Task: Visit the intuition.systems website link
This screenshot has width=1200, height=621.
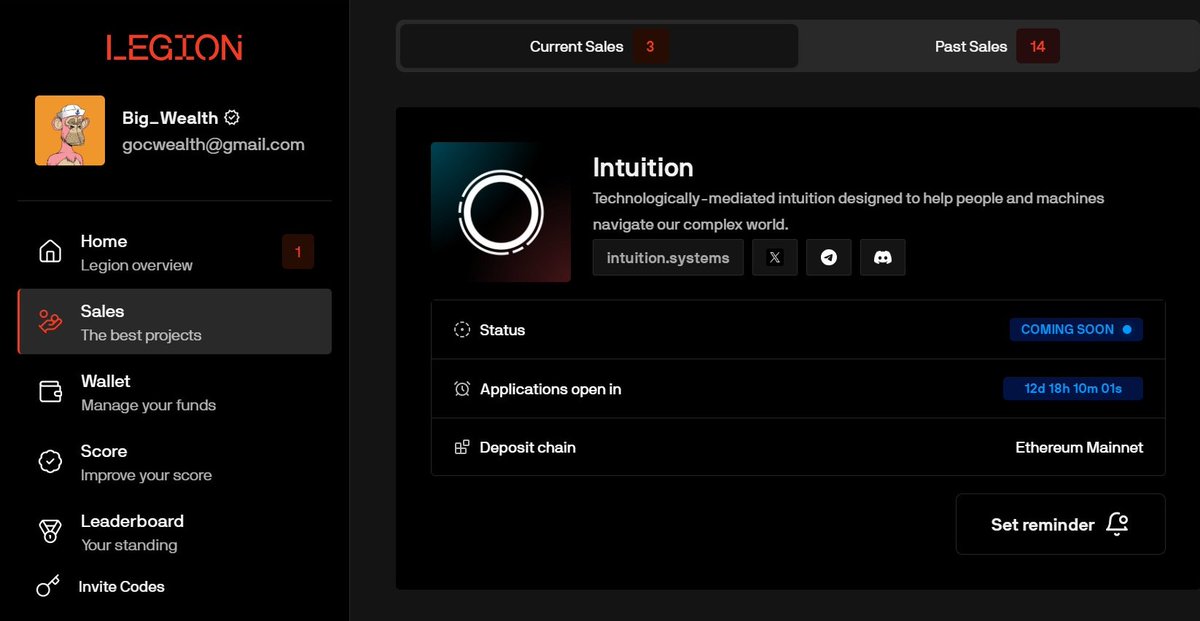Action: (668, 257)
